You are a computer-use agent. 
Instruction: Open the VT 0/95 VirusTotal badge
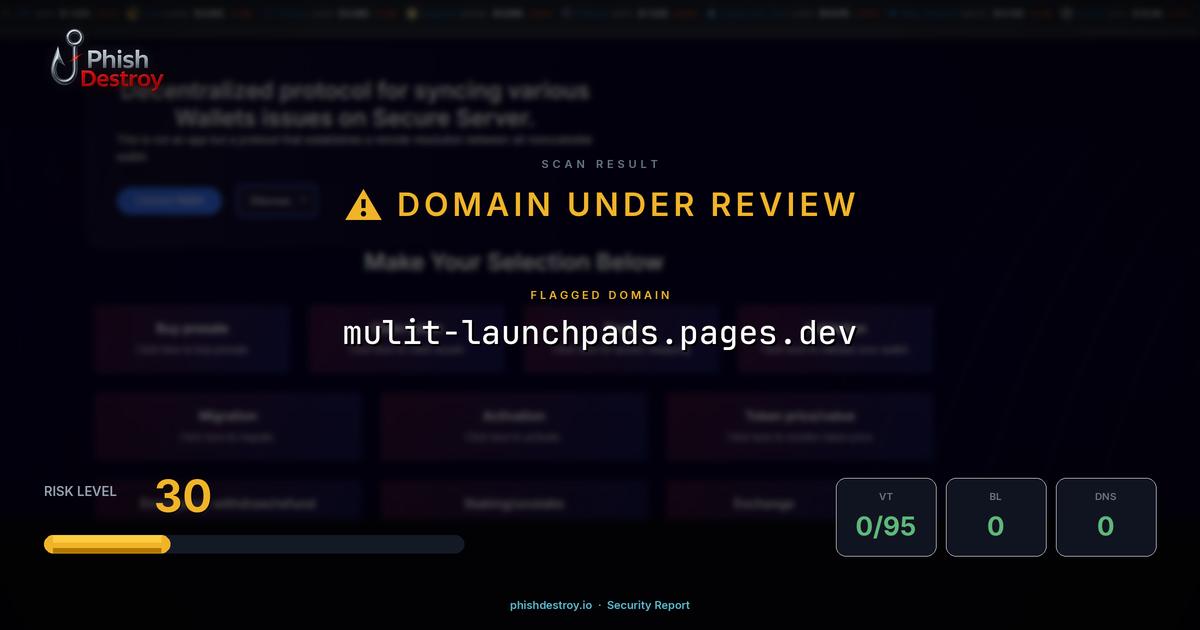click(886, 517)
